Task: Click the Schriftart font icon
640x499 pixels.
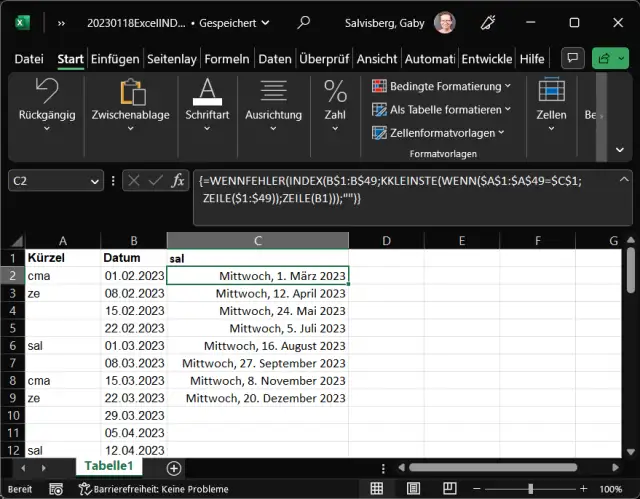Action: tap(207, 92)
